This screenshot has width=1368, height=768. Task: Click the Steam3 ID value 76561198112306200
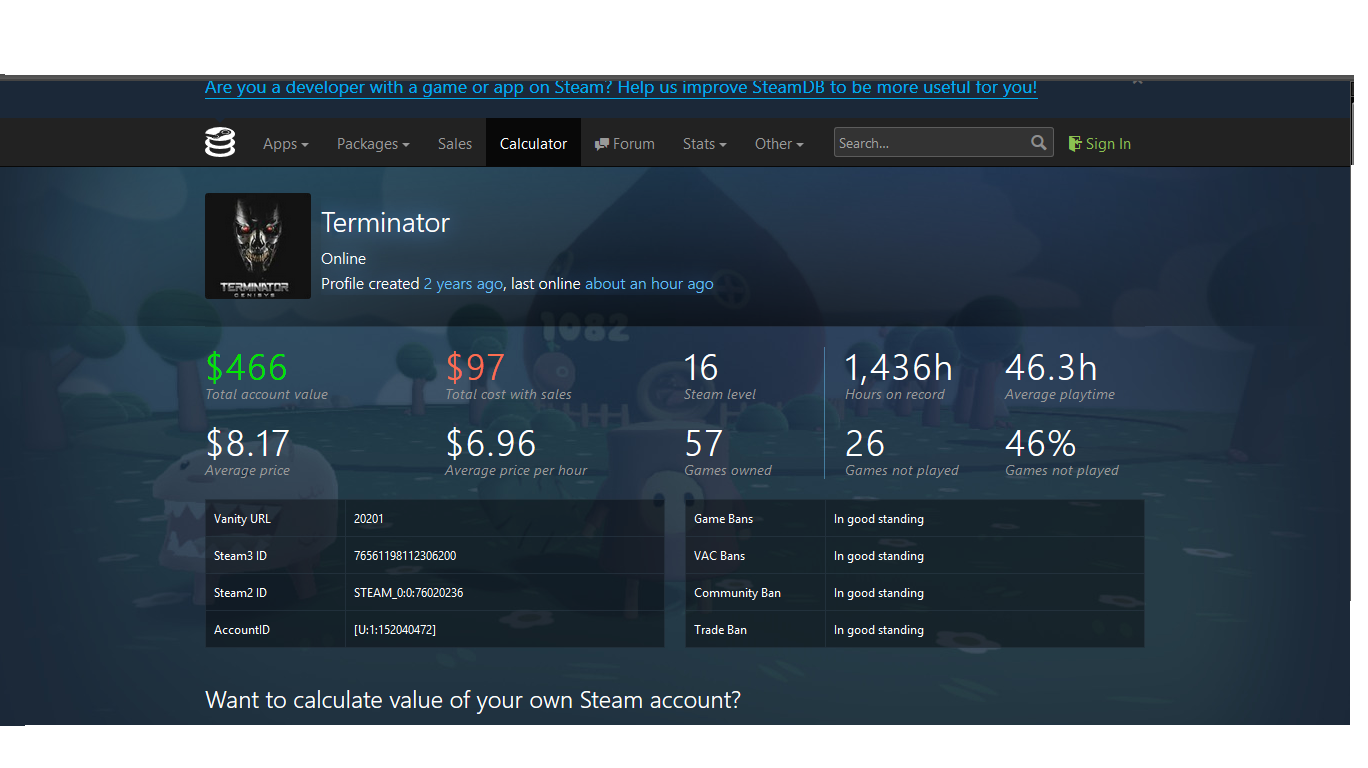(405, 556)
